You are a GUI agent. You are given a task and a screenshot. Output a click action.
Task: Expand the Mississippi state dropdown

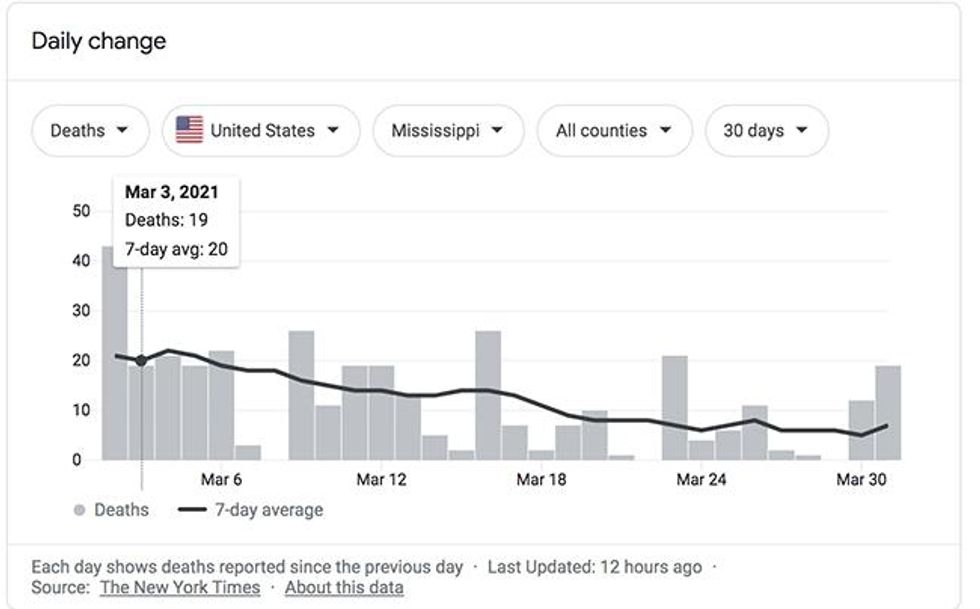pyautogui.click(x=447, y=131)
